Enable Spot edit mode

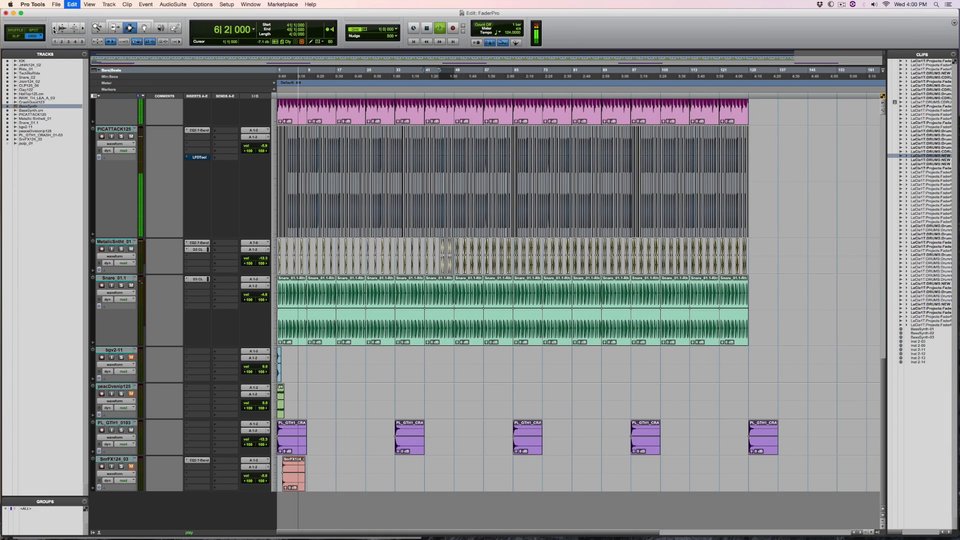34,30
